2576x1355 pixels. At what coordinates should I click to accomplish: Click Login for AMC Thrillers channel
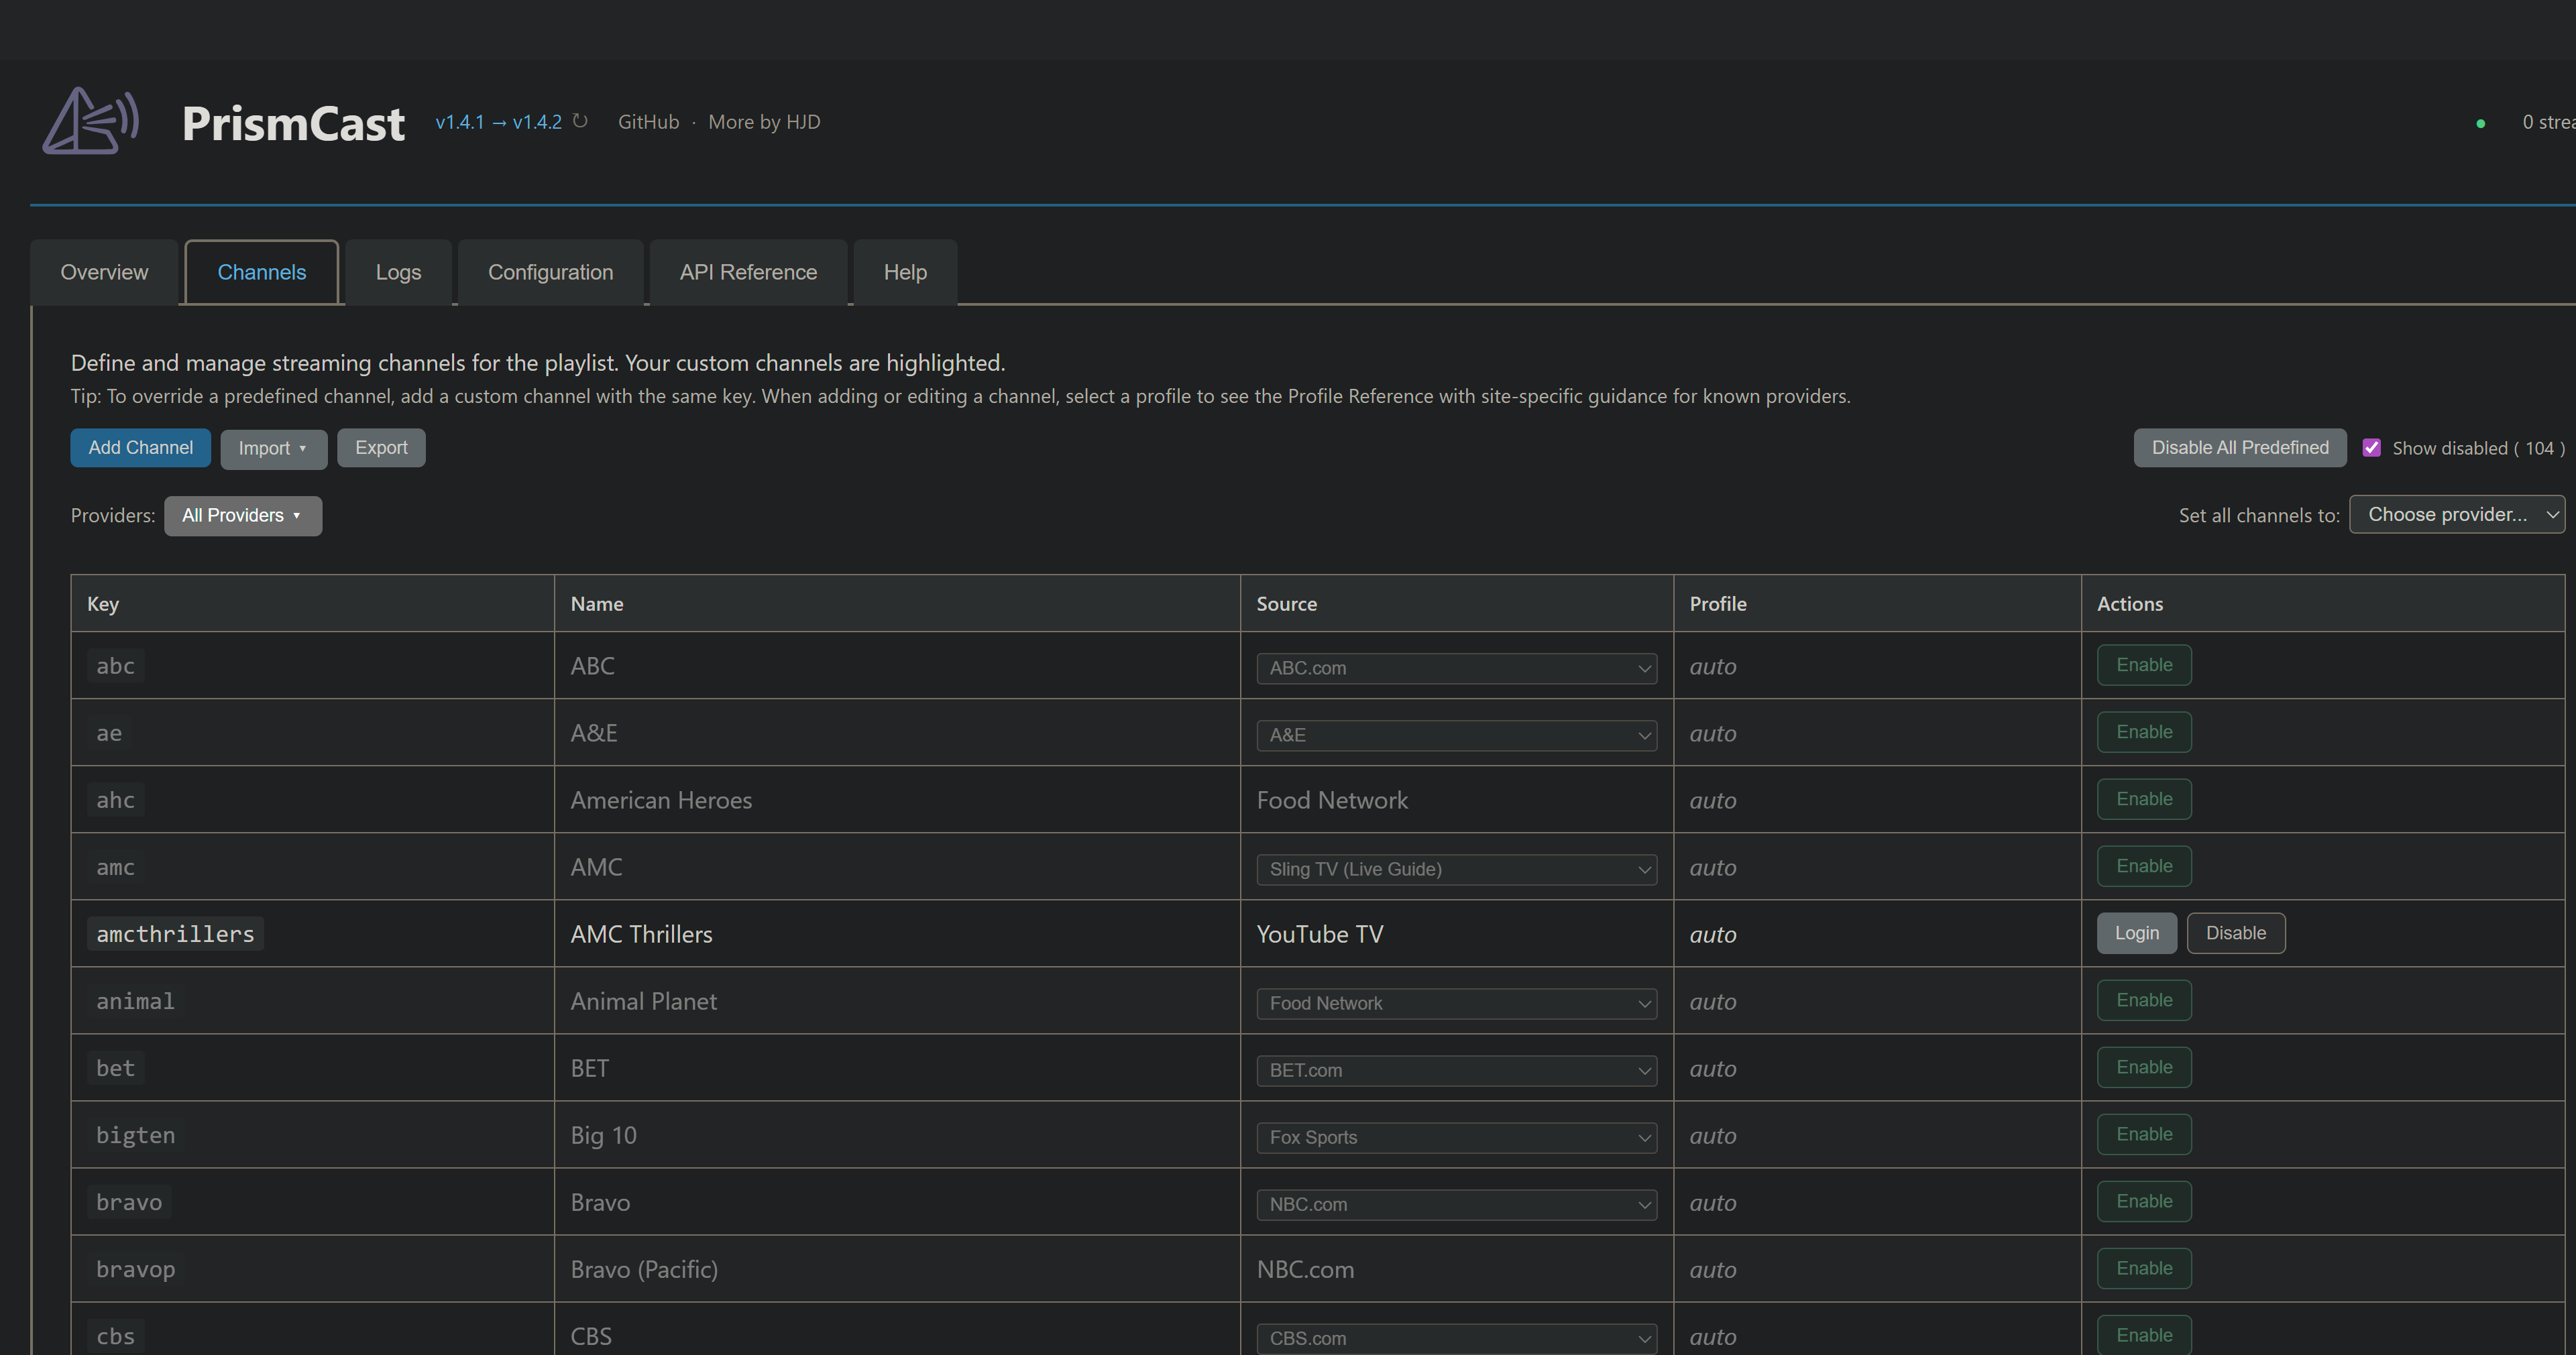click(2136, 933)
